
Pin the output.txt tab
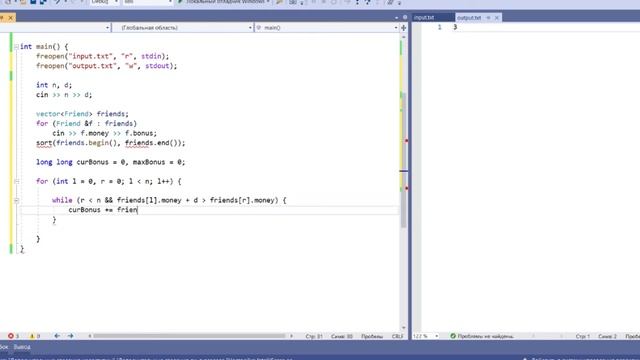pyautogui.click(x=488, y=18)
